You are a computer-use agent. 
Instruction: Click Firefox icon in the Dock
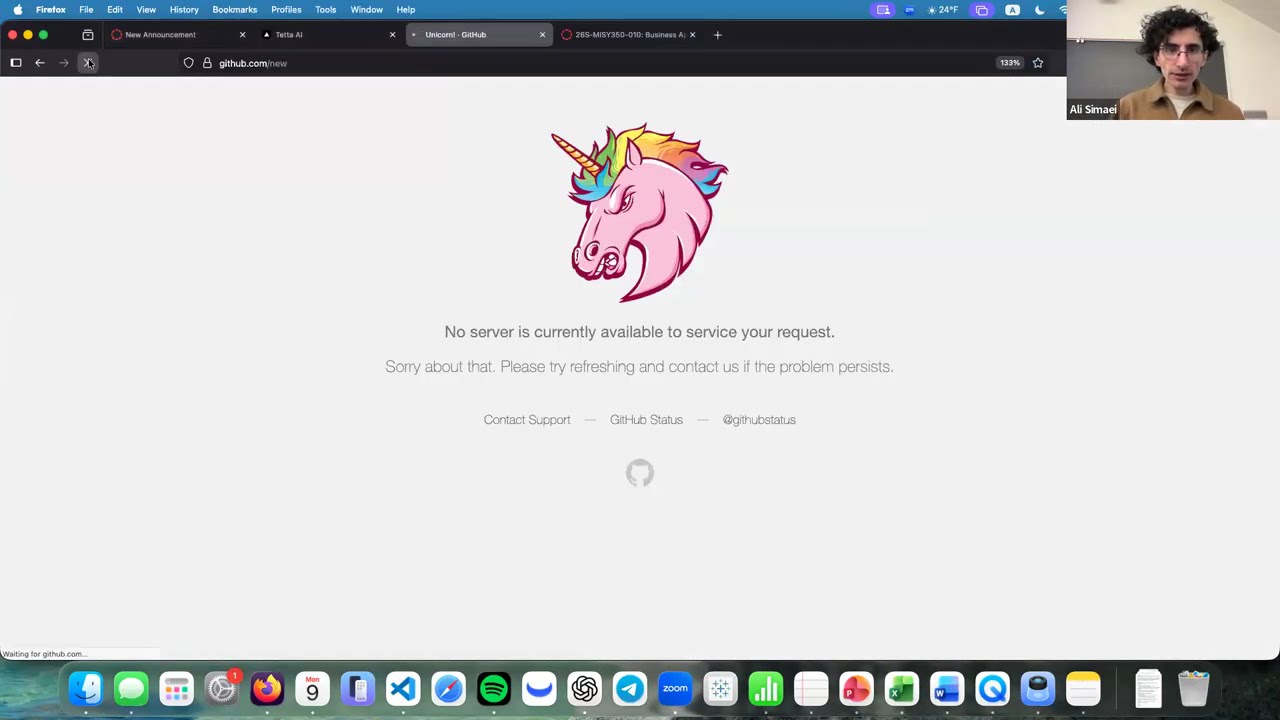point(267,689)
